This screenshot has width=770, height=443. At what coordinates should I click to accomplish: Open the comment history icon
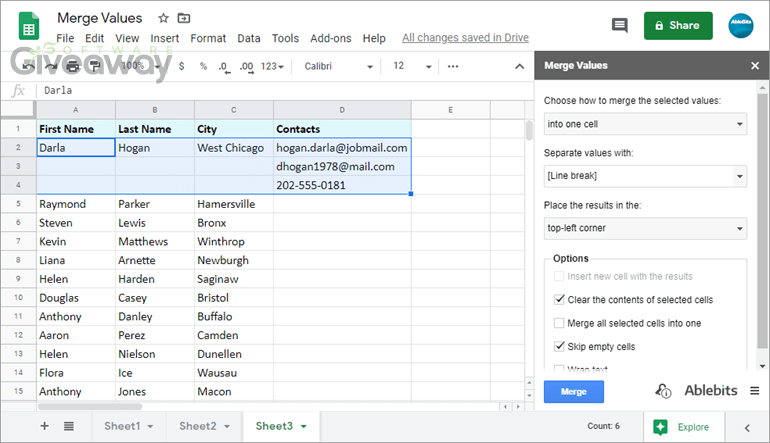click(620, 25)
